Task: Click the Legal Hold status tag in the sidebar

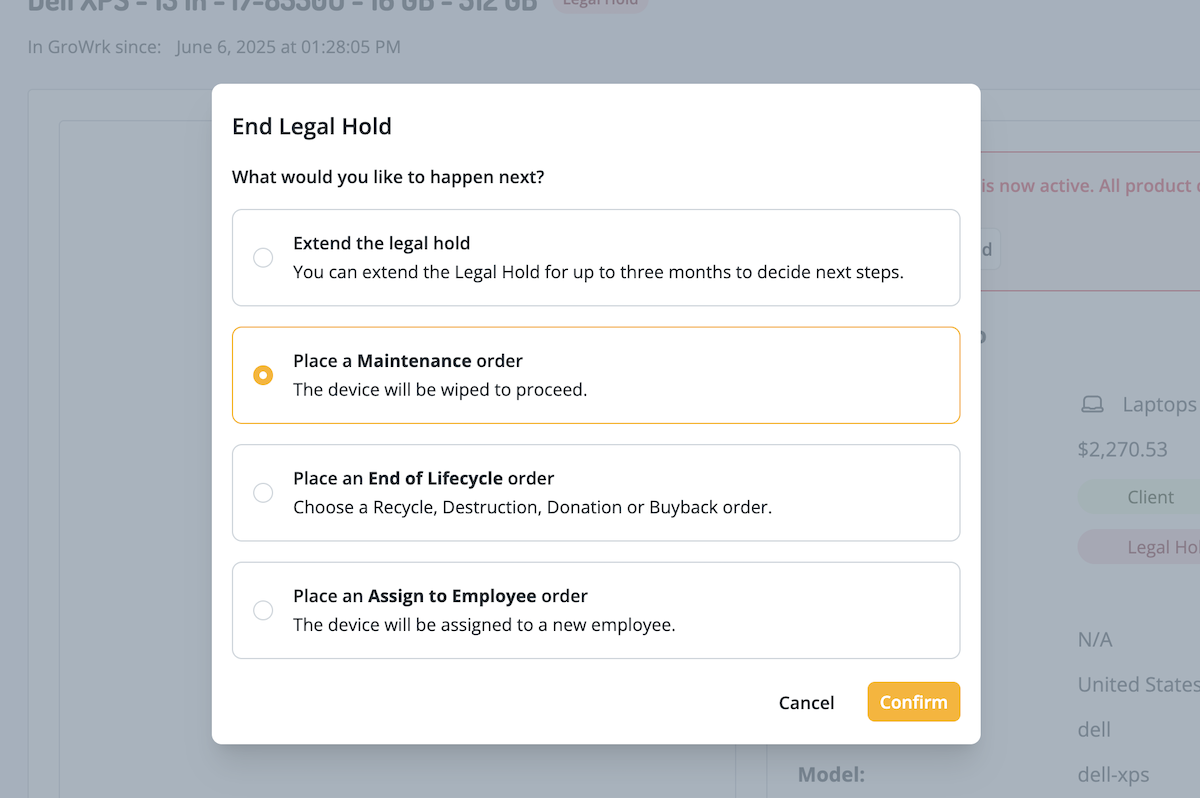Action: tap(1158, 546)
